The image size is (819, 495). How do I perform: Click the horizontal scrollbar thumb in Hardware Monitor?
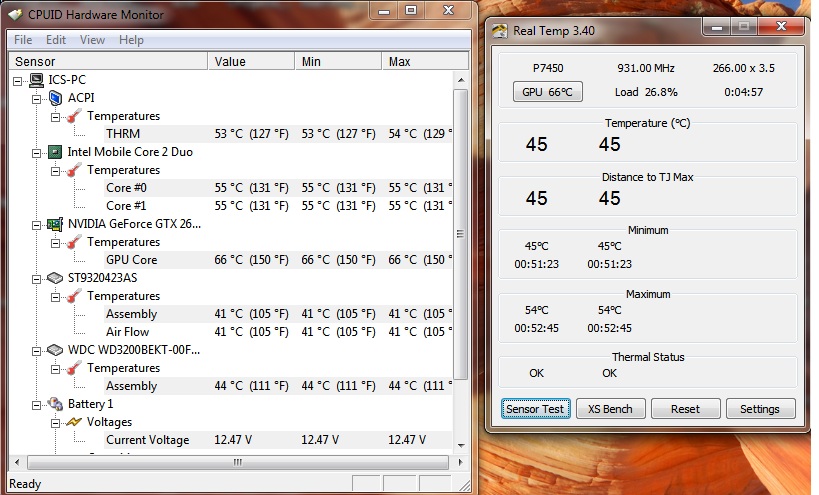pos(238,462)
